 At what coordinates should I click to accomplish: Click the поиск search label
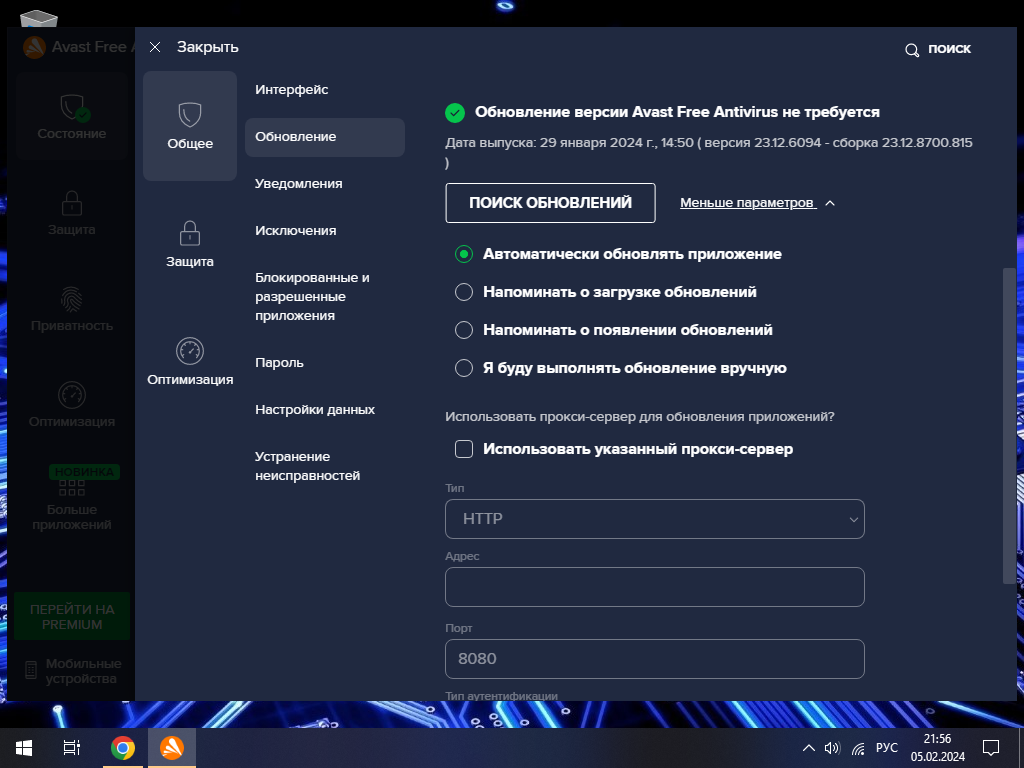point(949,48)
